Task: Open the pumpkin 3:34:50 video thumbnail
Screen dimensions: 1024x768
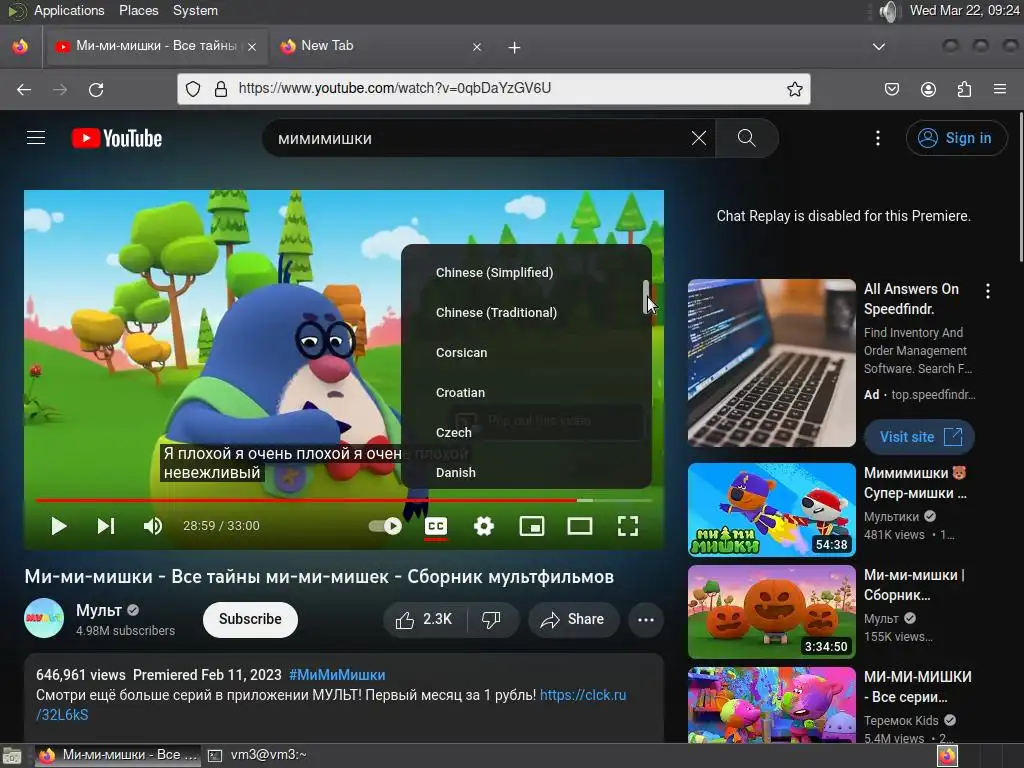Action: [x=771, y=611]
